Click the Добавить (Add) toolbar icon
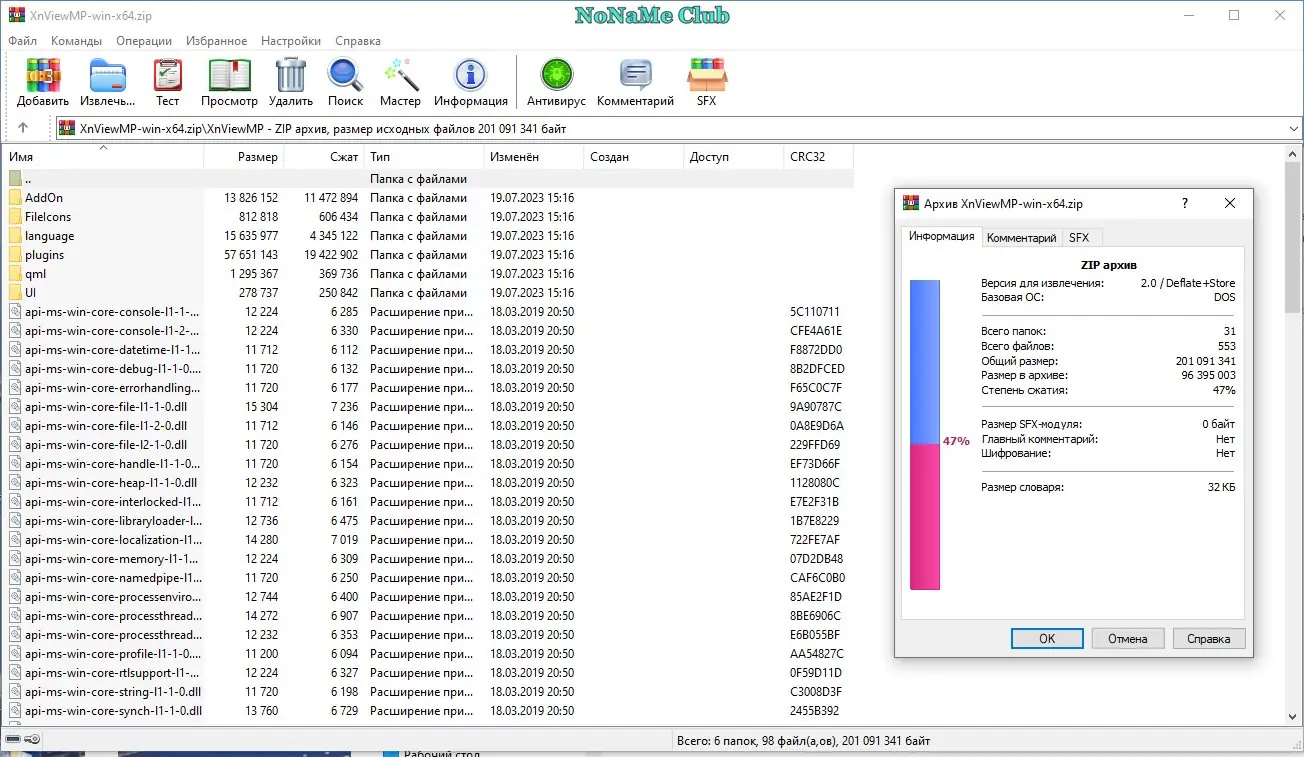Screen dimensions: 1304x757 click(x=43, y=75)
